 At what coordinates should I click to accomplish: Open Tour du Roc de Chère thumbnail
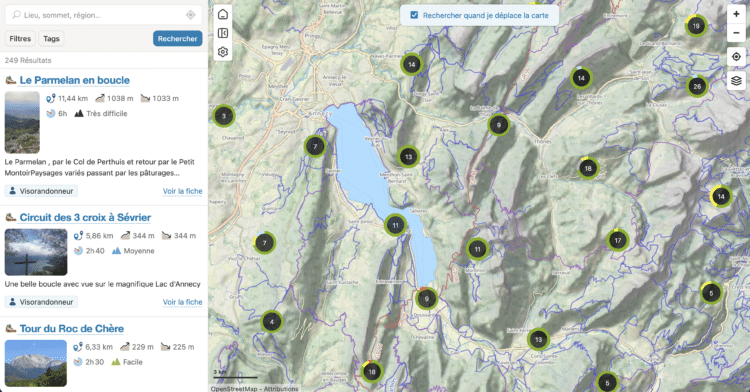coord(36,363)
